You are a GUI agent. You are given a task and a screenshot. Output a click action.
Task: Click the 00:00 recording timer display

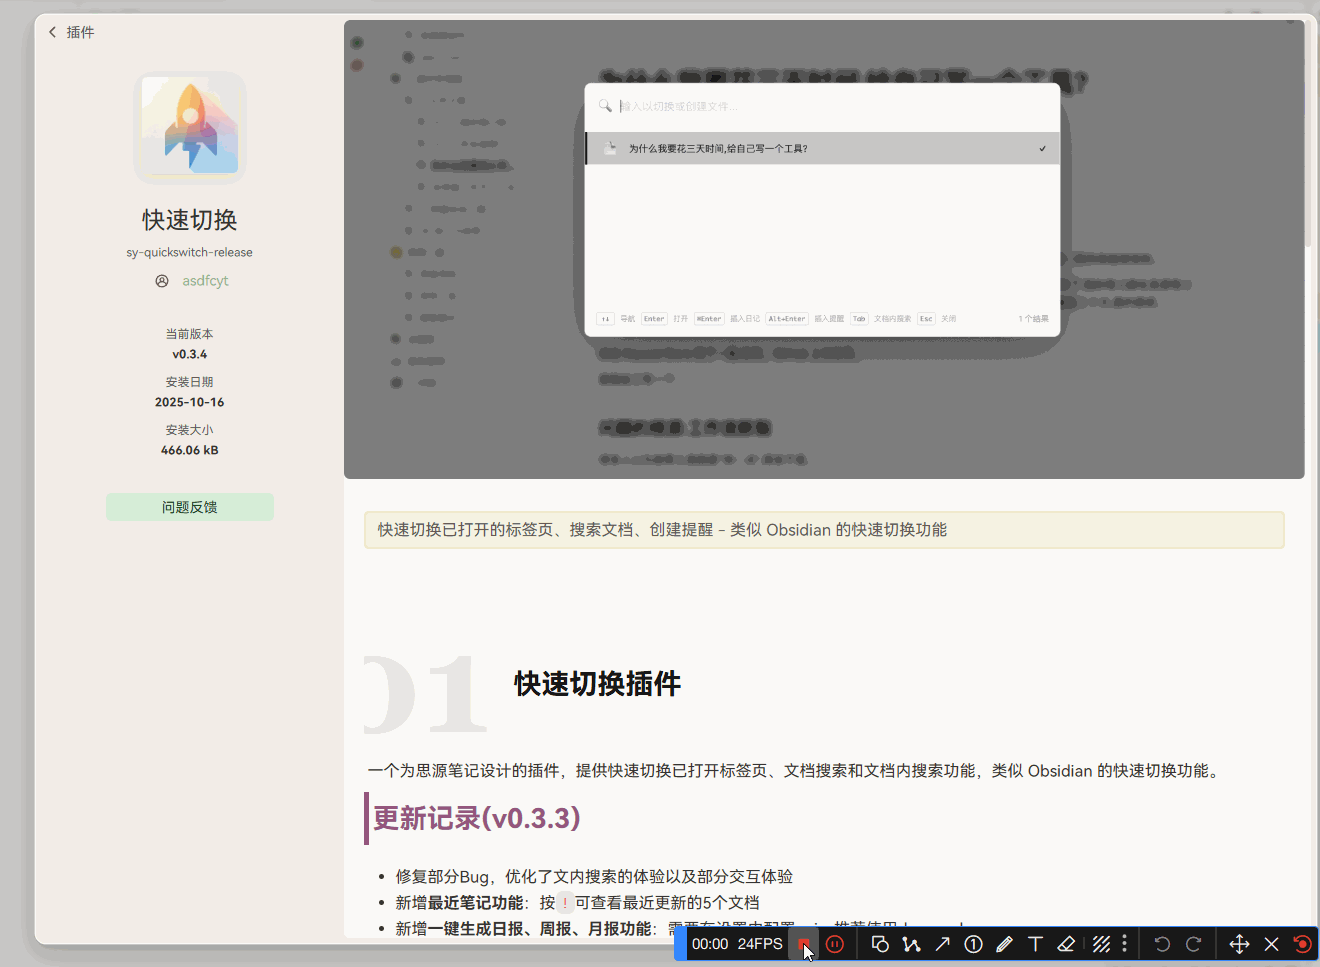(x=712, y=943)
